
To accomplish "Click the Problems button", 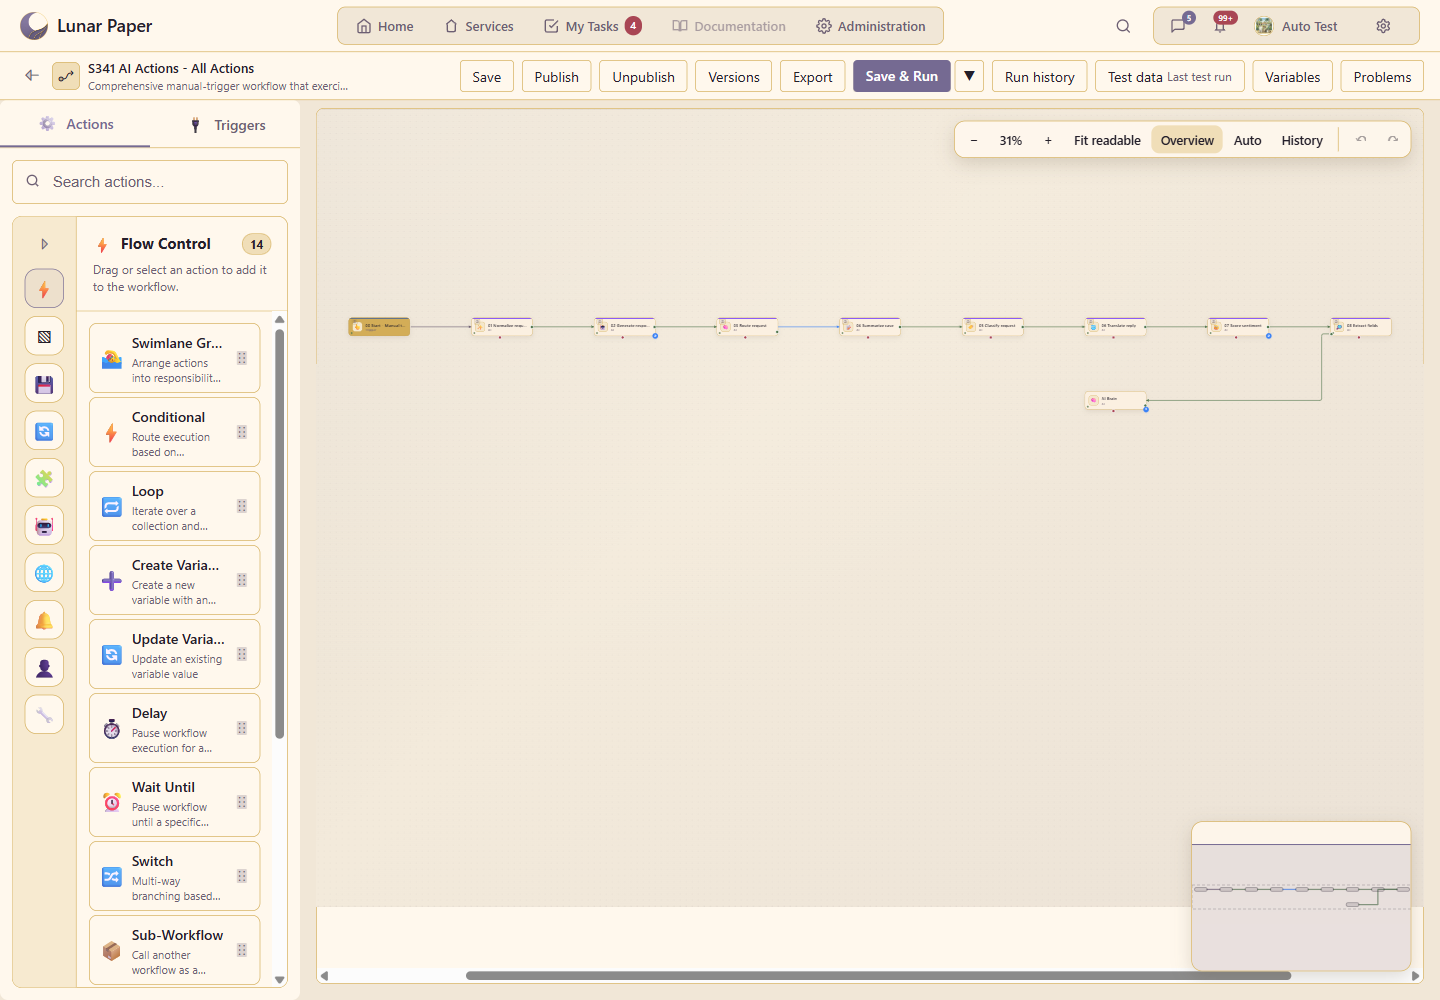I will [1382, 76].
